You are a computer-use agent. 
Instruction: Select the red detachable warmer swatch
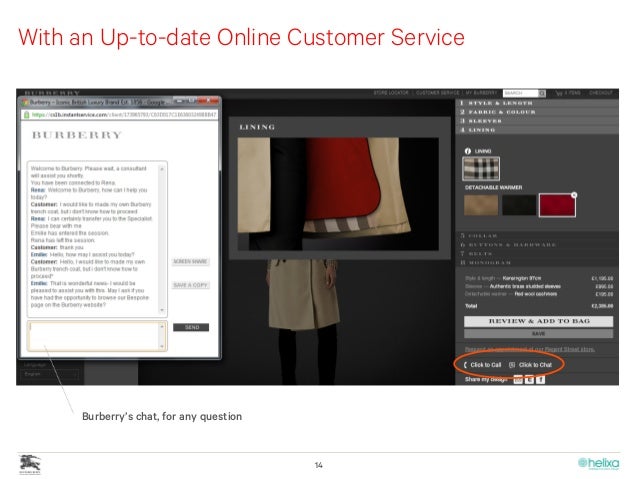(x=557, y=205)
